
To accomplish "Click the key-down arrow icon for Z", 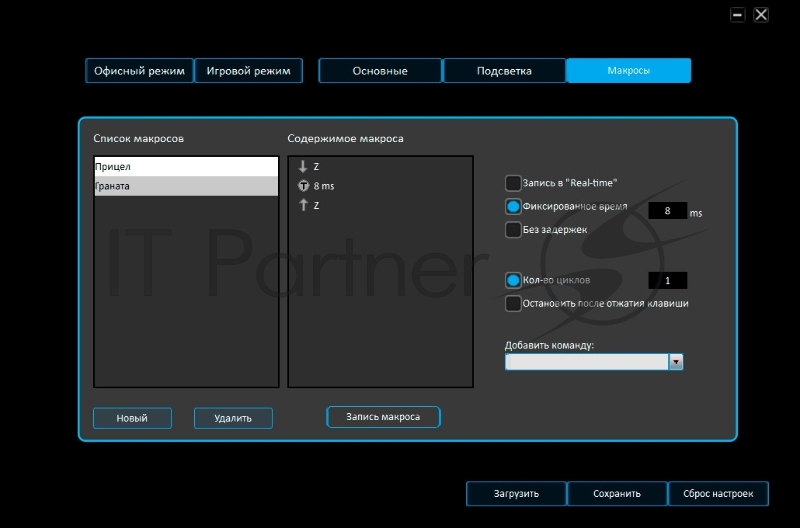I will pyautogui.click(x=303, y=167).
